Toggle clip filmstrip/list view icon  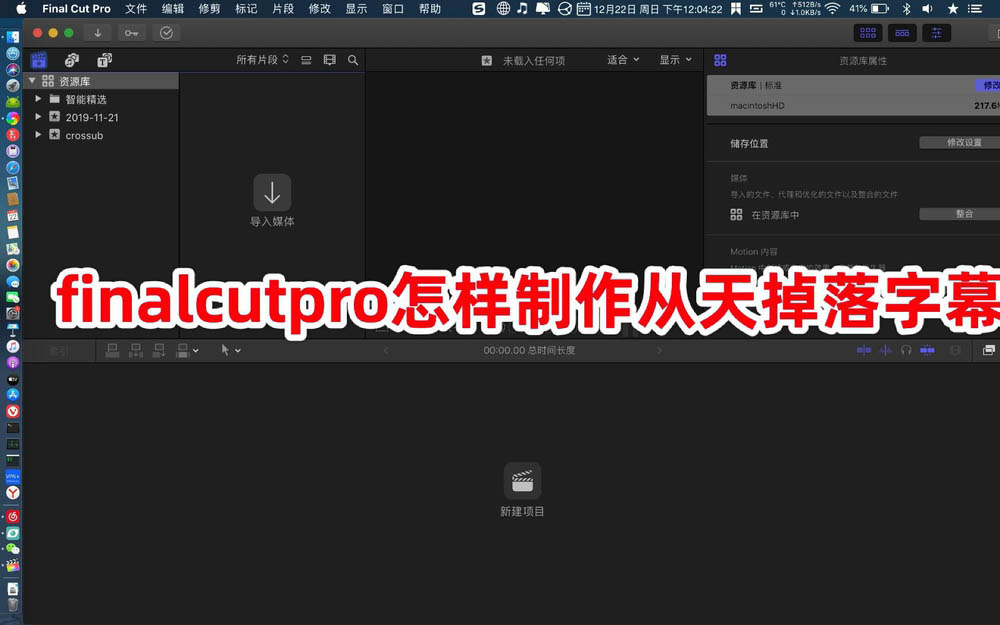coord(306,60)
